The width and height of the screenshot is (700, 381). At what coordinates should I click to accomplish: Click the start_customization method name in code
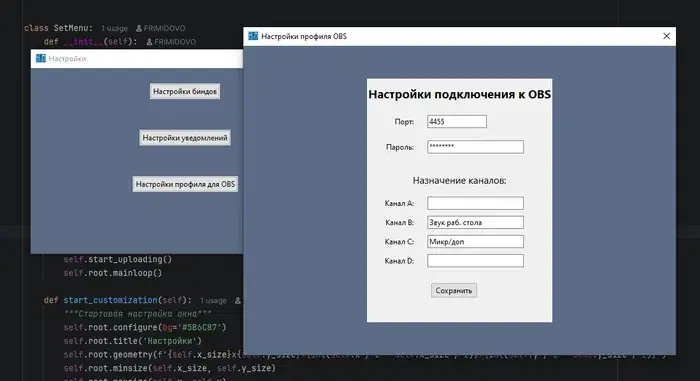pyautogui.click(x=110, y=300)
